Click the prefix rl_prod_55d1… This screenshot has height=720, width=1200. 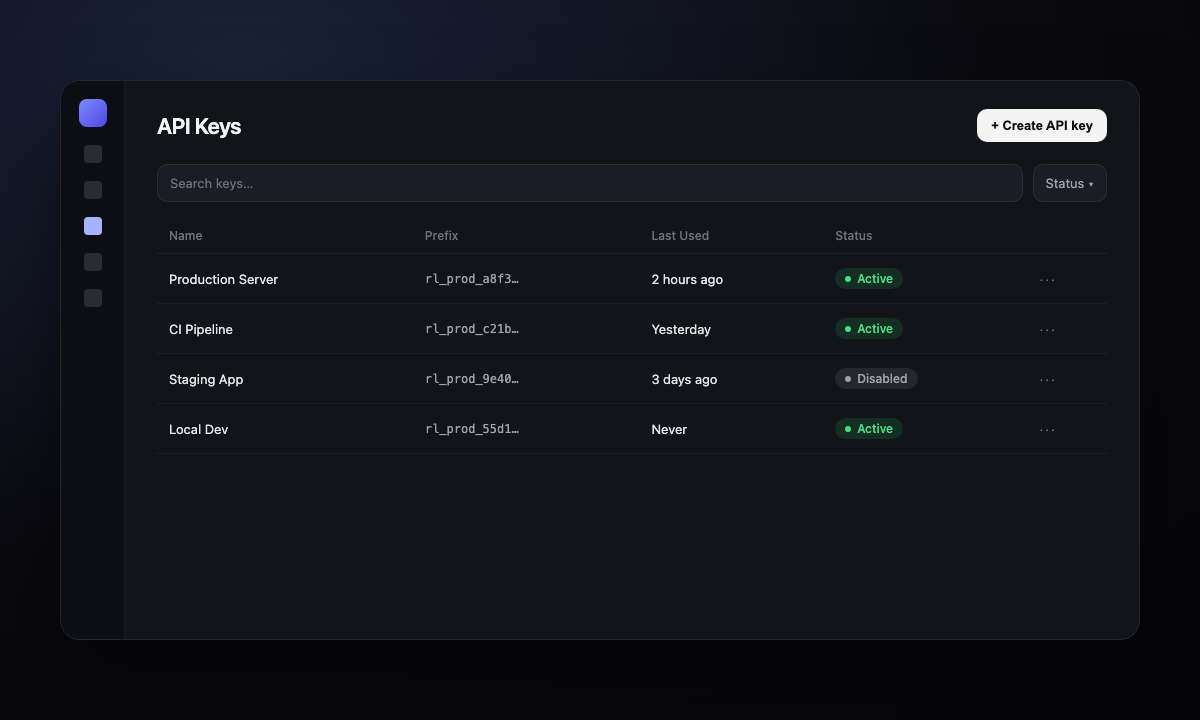click(472, 429)
